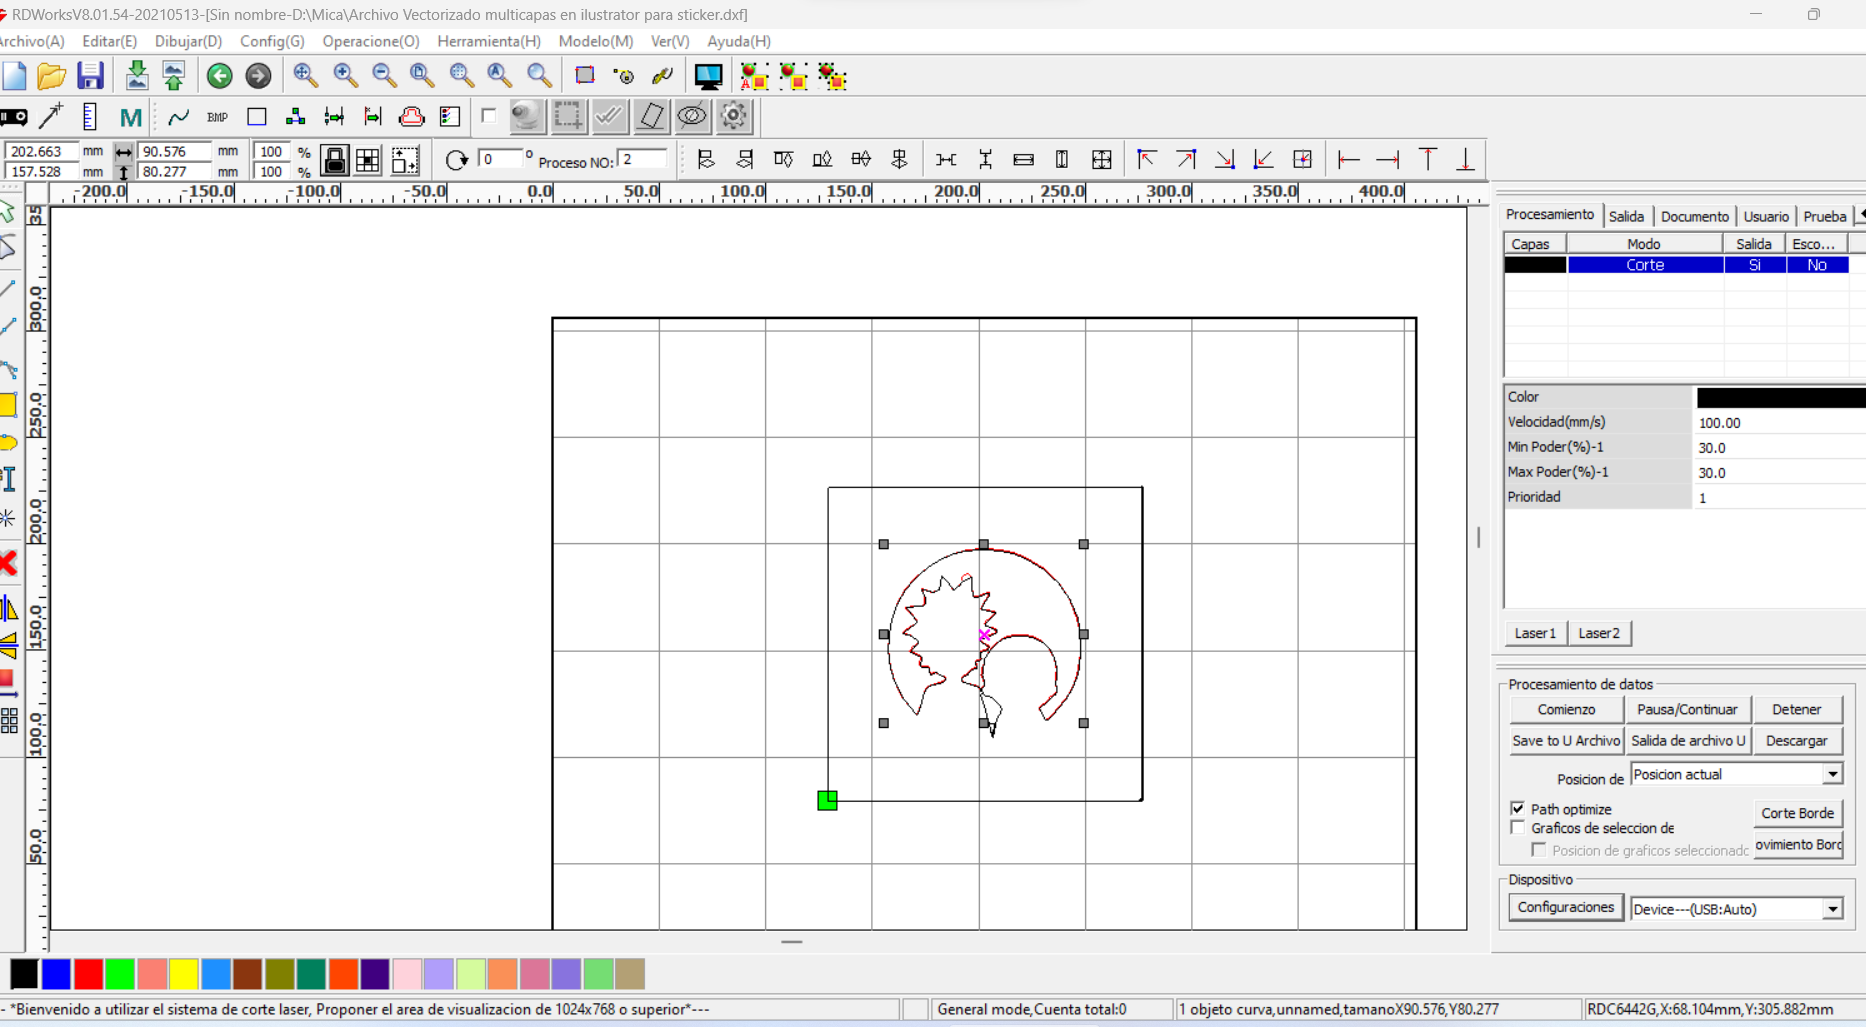This screenshot has height=1027, width=1866.
Task: Click the align top-left corner arrow icon
Action: 1146,160
